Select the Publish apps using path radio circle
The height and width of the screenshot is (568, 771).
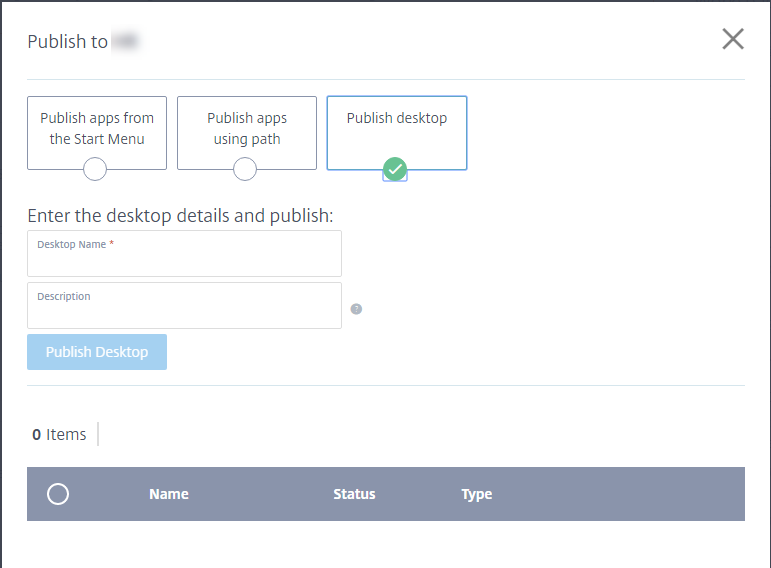tap(245, 169)
